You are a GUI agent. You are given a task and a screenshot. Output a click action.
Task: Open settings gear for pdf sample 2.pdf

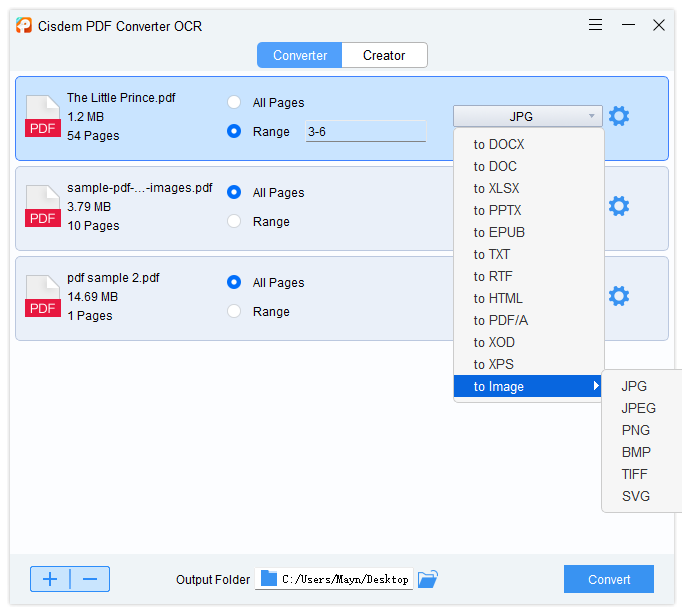(x=619, y=296)
